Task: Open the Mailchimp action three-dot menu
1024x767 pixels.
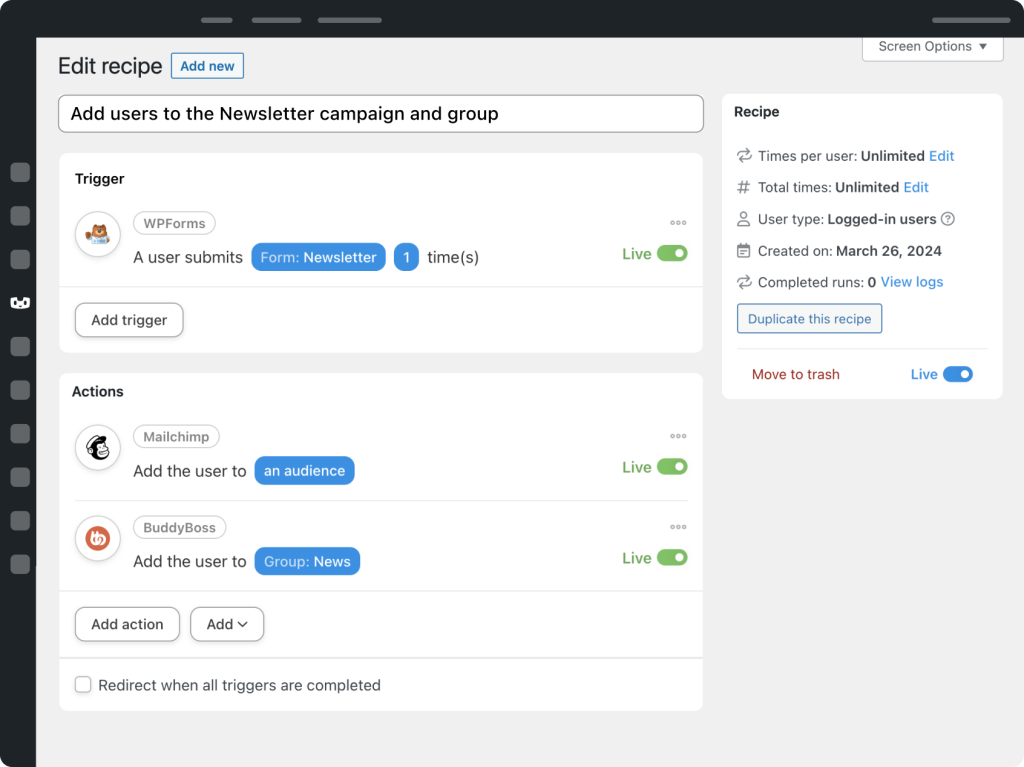Action: coord(678,436)
